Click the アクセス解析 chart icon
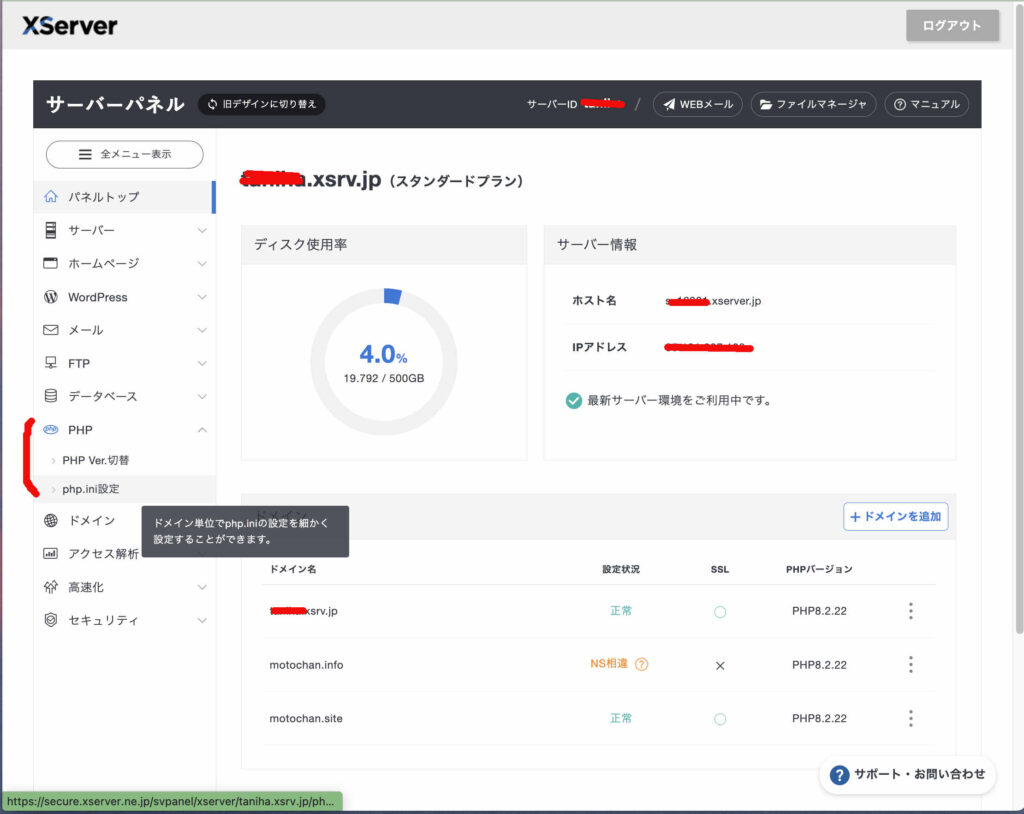Screen dimensions: 1024x814 click(x=50, y=553)
